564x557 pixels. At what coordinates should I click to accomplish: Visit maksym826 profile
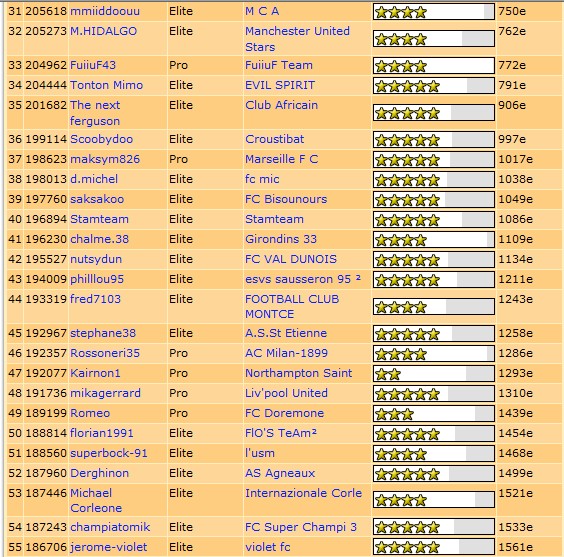click(x=105, y=159)
